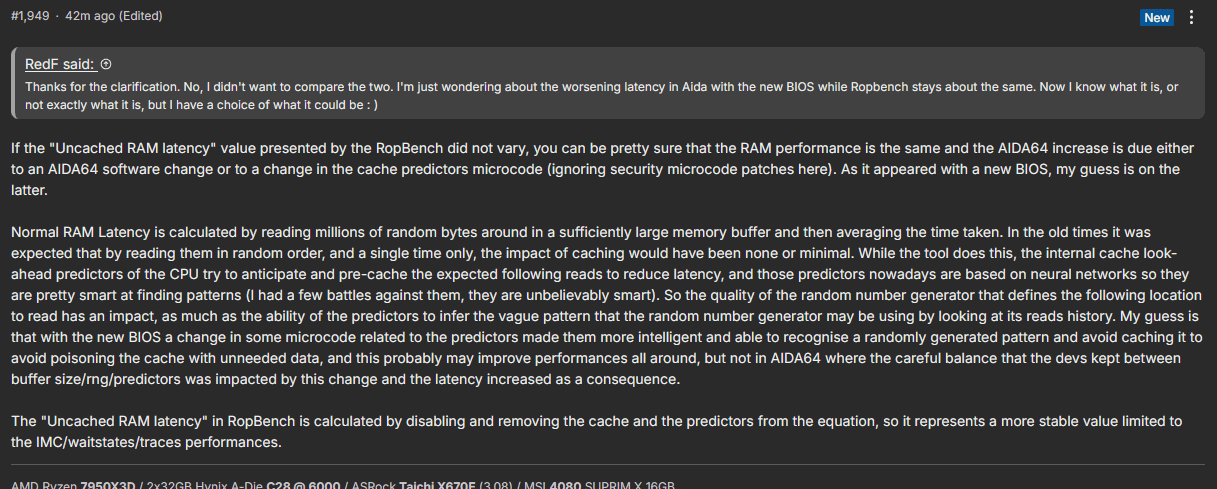Click the paragraph beginning Normal RAM Latency is calculated
The image size is (1217, 489).
[606, 305]
